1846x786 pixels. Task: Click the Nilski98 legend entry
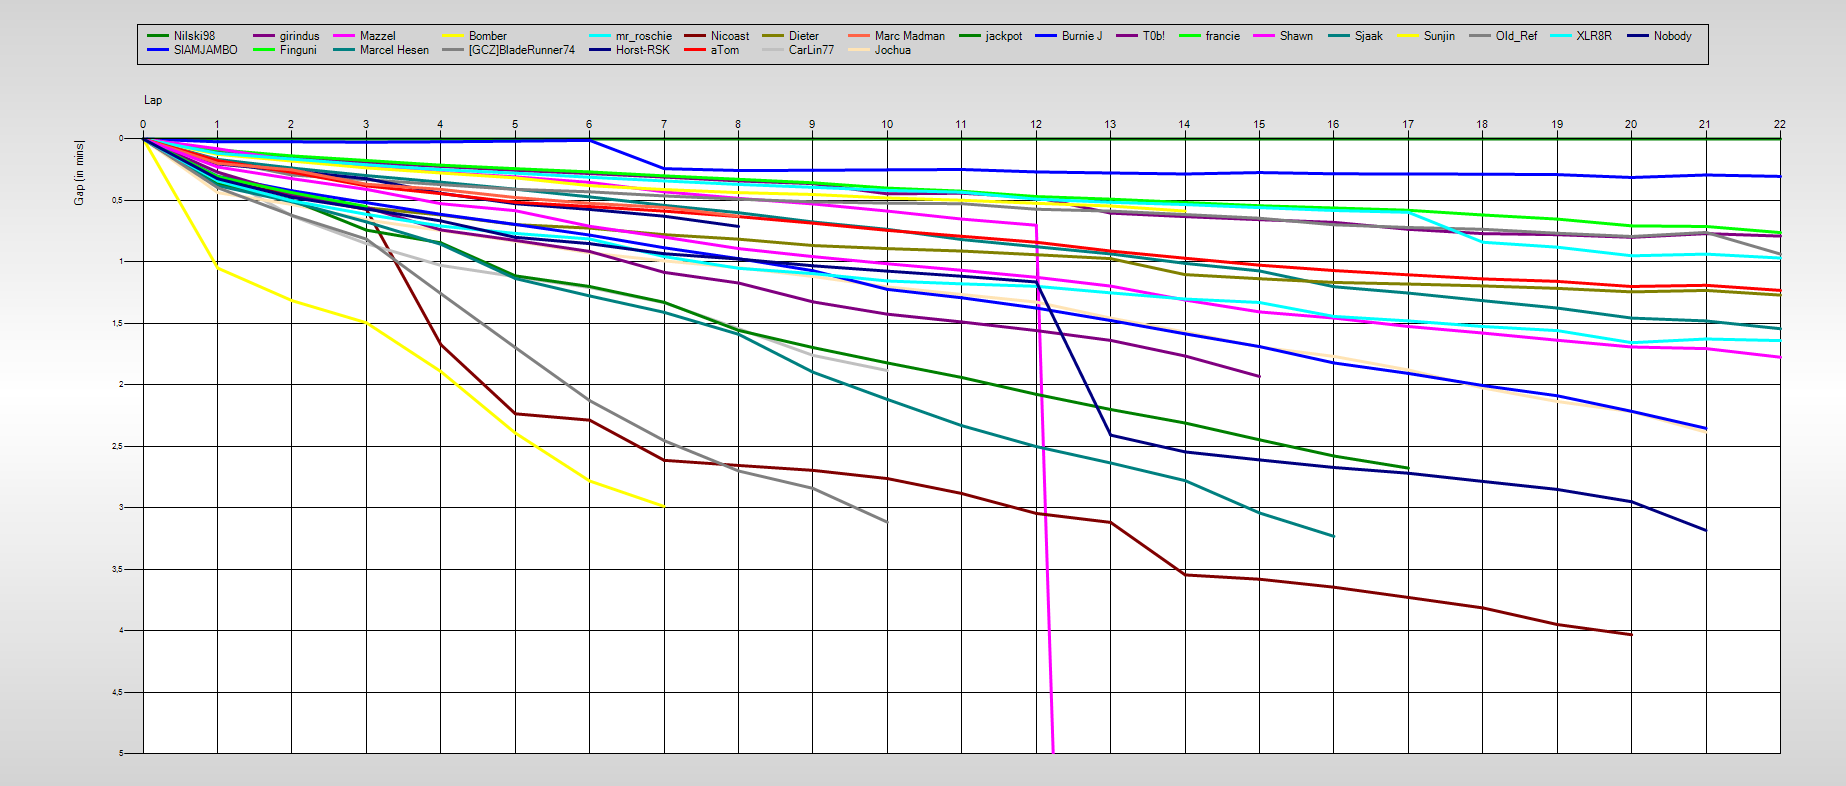tap(194, 36)
